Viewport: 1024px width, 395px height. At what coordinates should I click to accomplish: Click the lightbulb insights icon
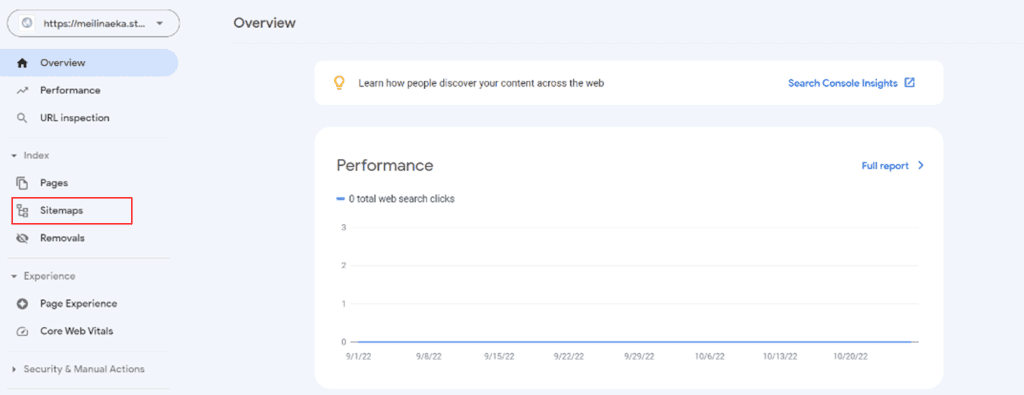pyautogui.click(x=338, y=83)
